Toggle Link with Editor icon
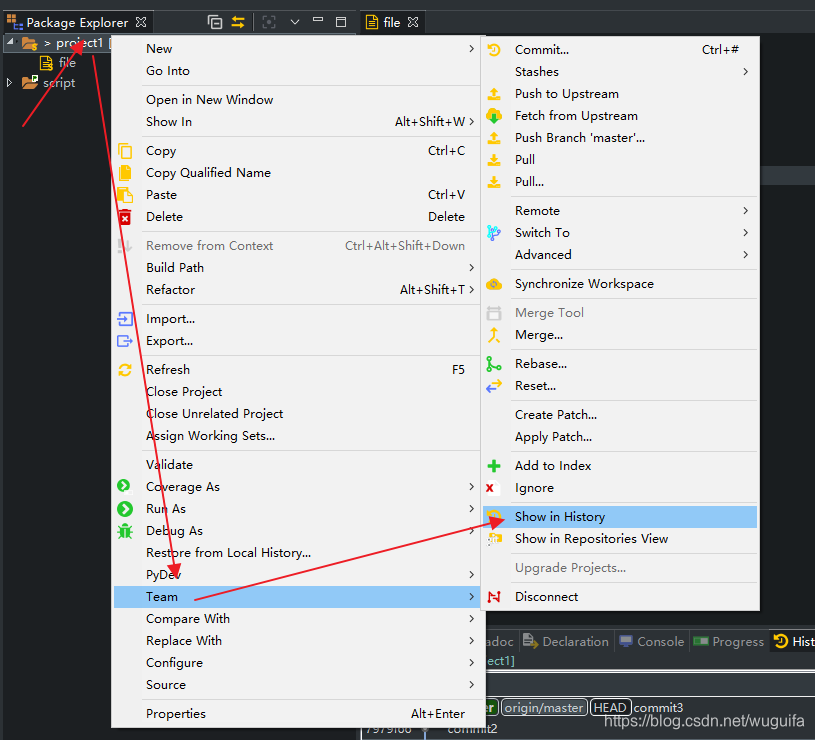This screenshot has height=740, width=815. point(238,22)
